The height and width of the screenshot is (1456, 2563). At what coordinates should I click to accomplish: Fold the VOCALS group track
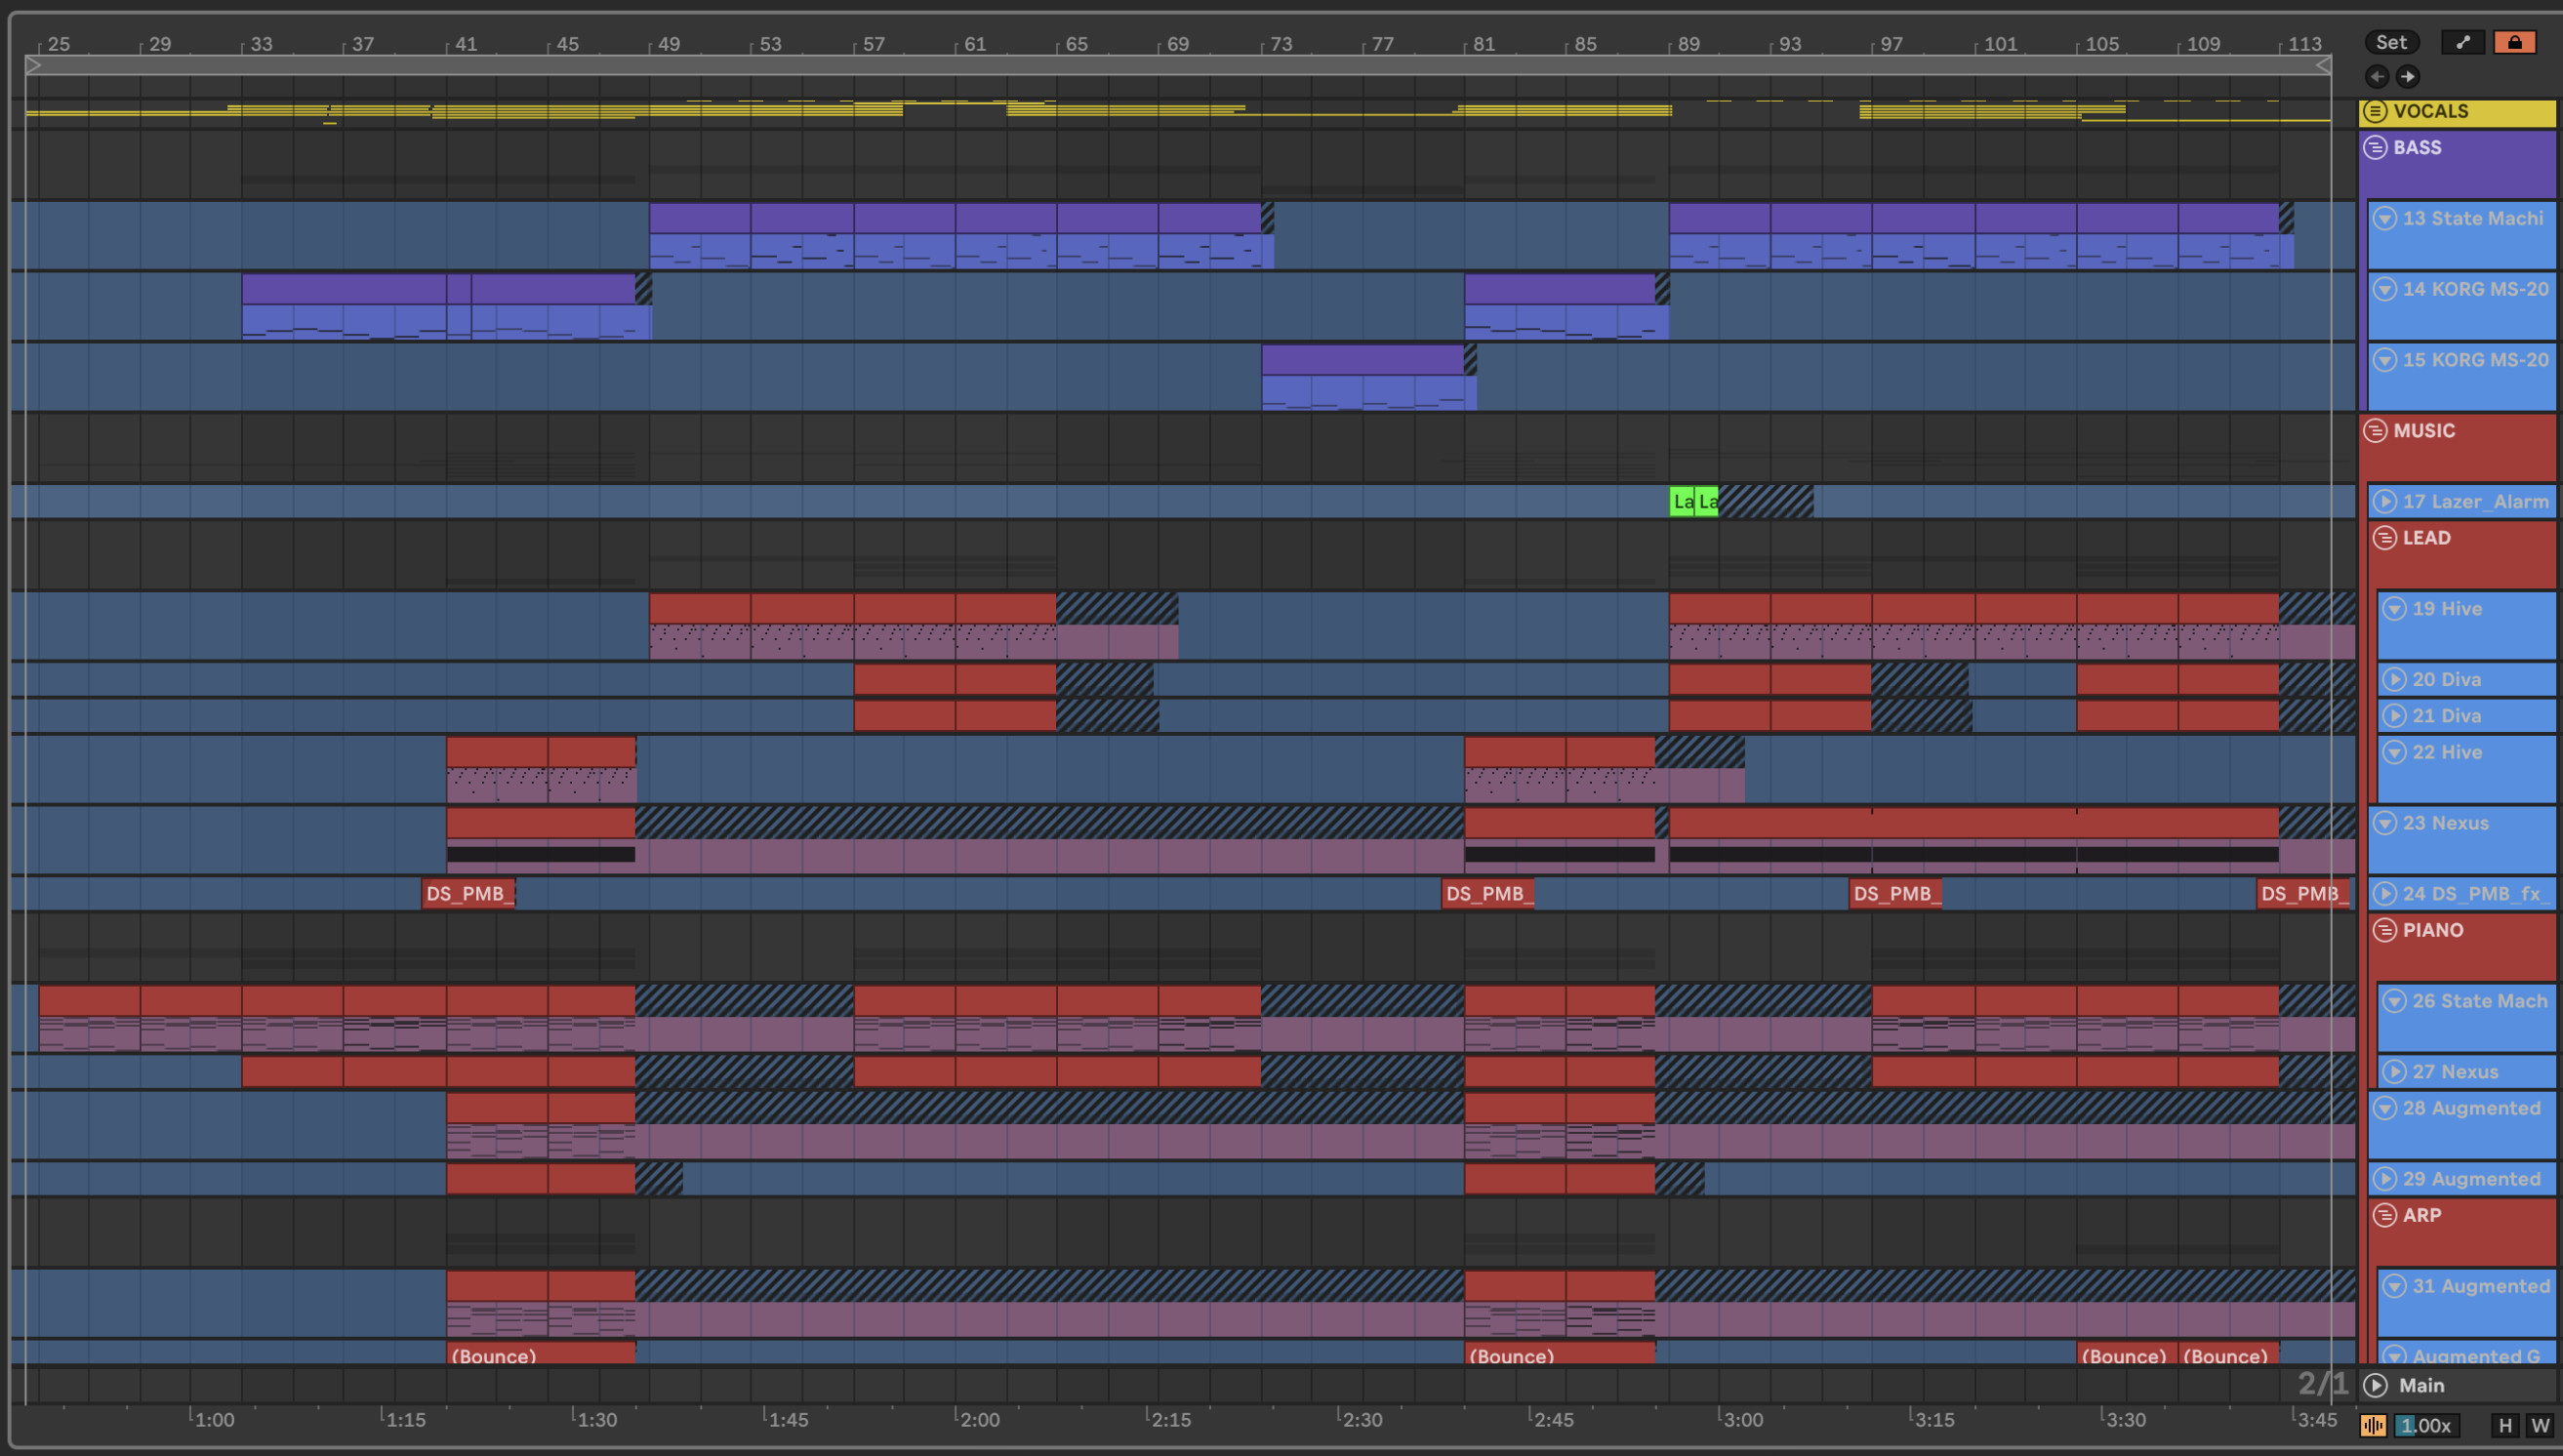click(2376, 111)
